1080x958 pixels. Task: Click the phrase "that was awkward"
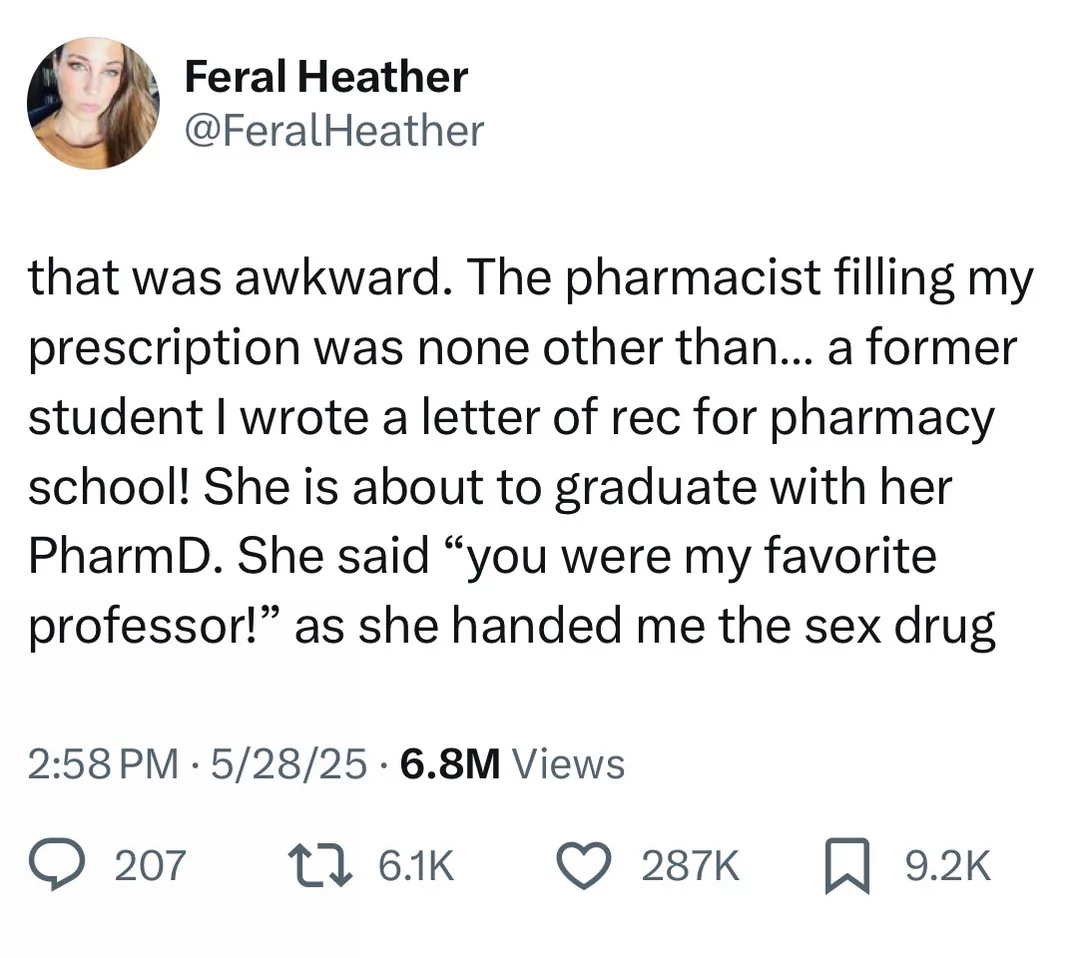click(x=235, y=278)
